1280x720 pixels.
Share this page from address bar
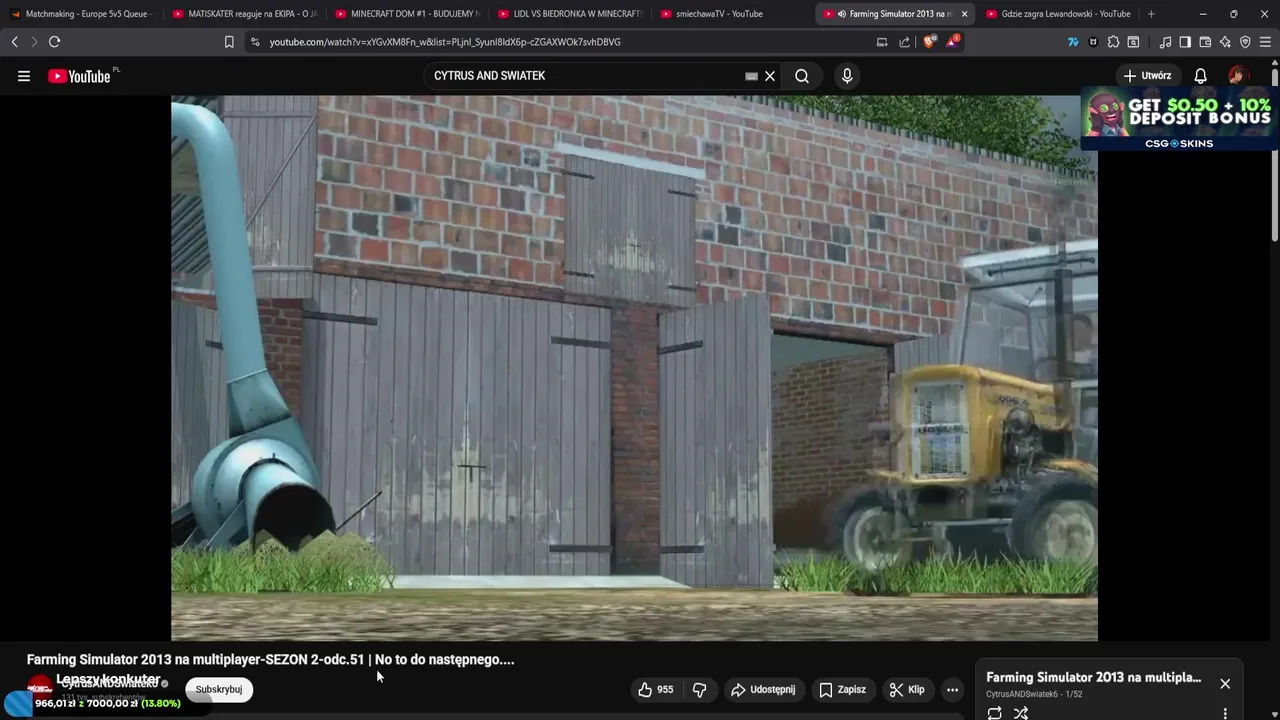[x=904, y=42]
